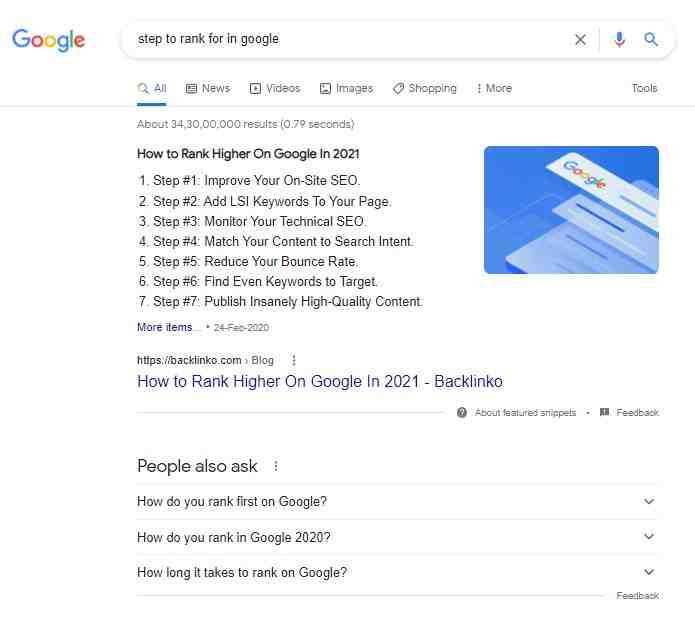Expand How do you rank in Google 2020
This screenshot has height=621, width=695.
(398, 537)
